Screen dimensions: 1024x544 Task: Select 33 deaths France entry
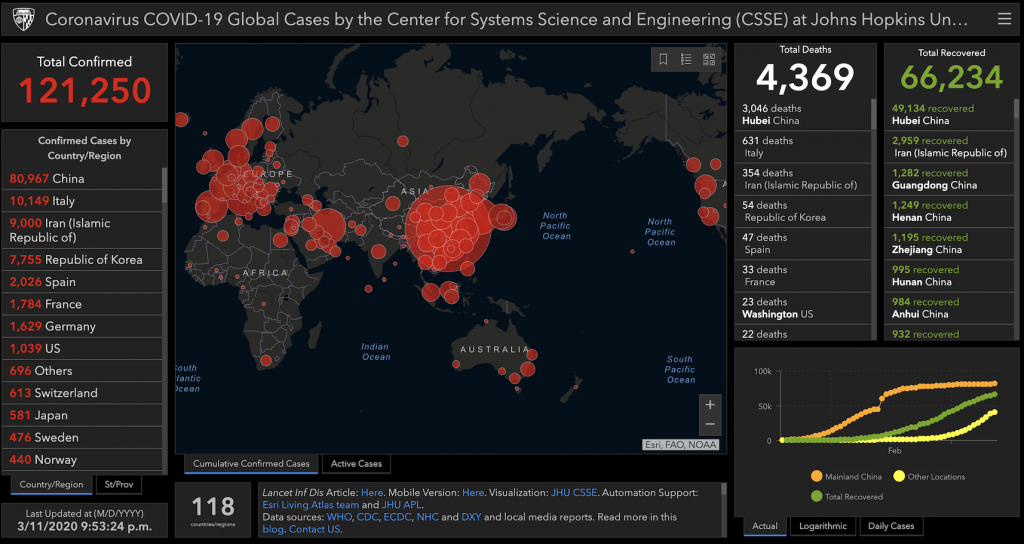tap(803, 275)
